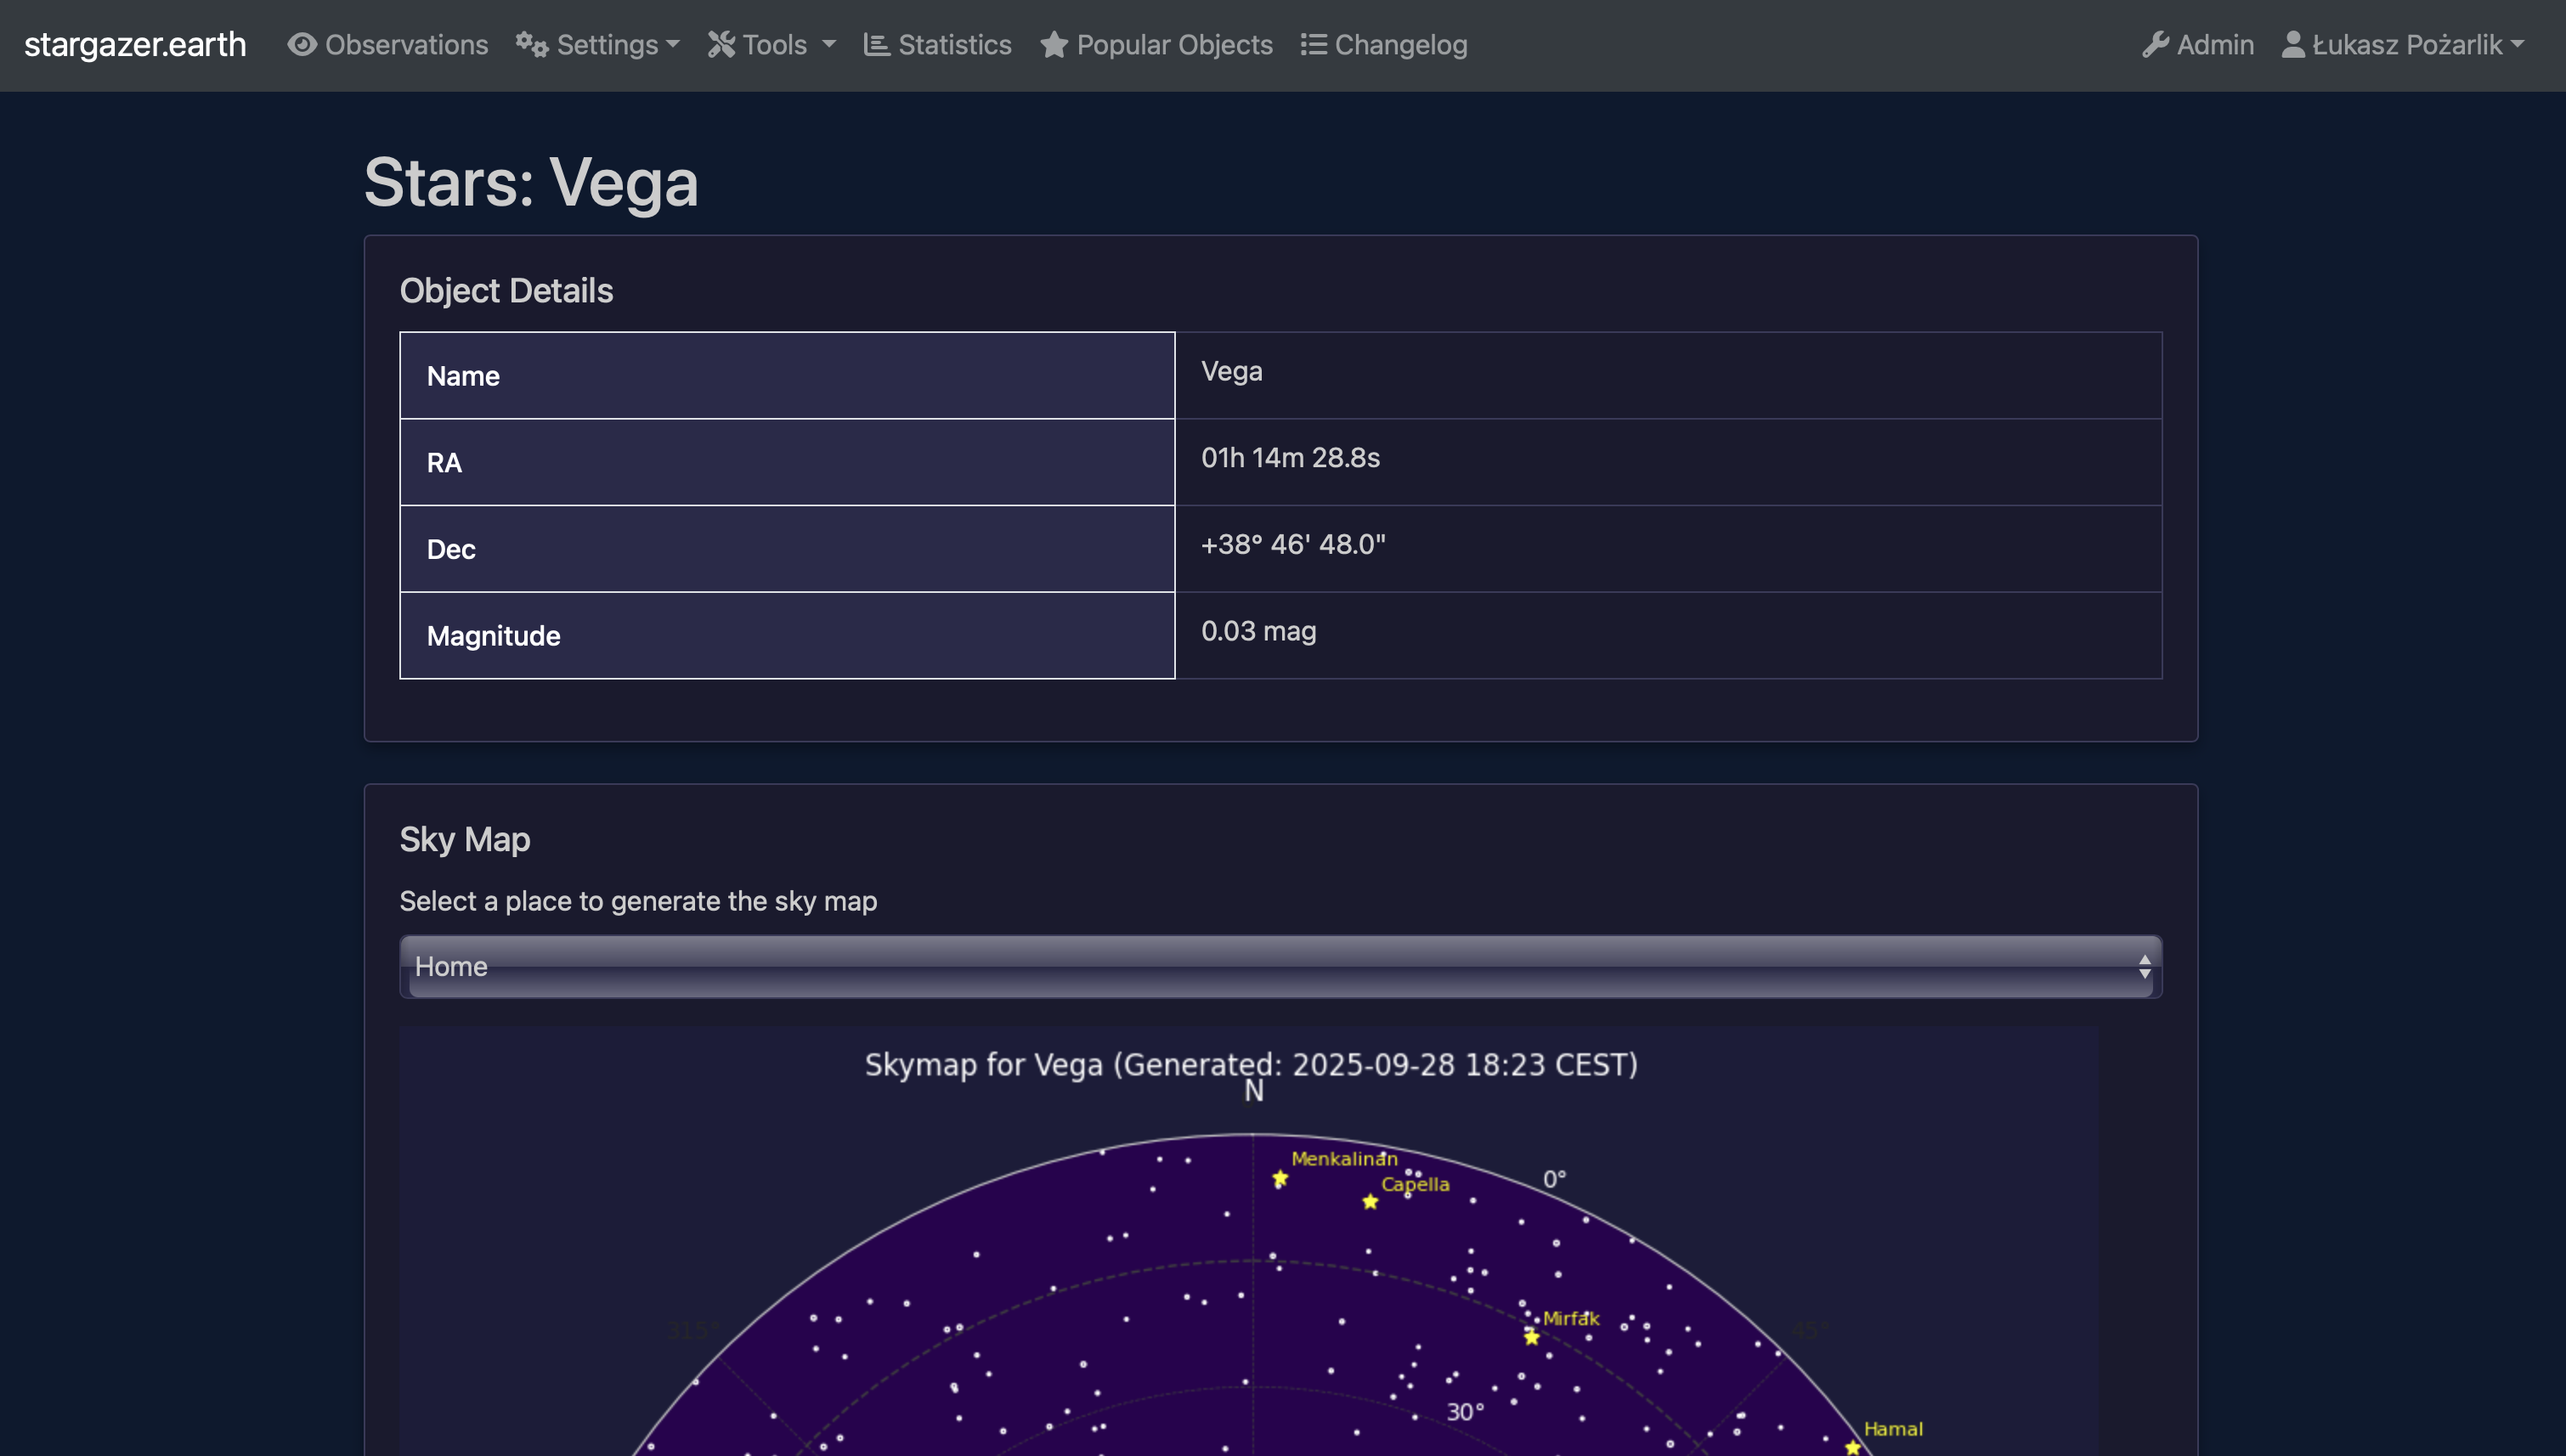Open the Popular Objects page
Viewport: 2566px width, 1456px height.
(1174, 45)
